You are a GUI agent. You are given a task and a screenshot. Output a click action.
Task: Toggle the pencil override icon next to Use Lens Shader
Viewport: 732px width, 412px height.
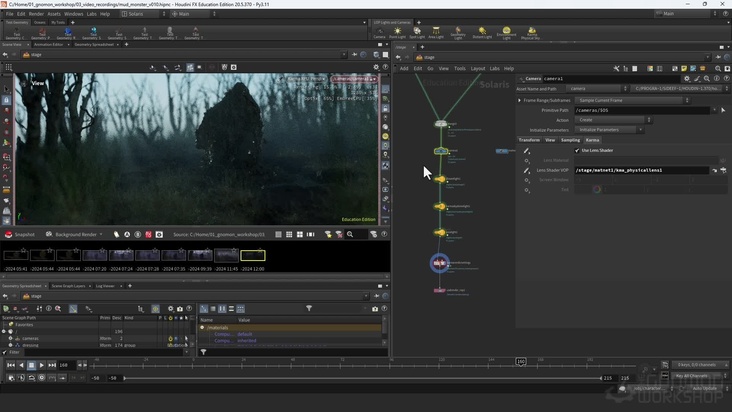[527, 150]
